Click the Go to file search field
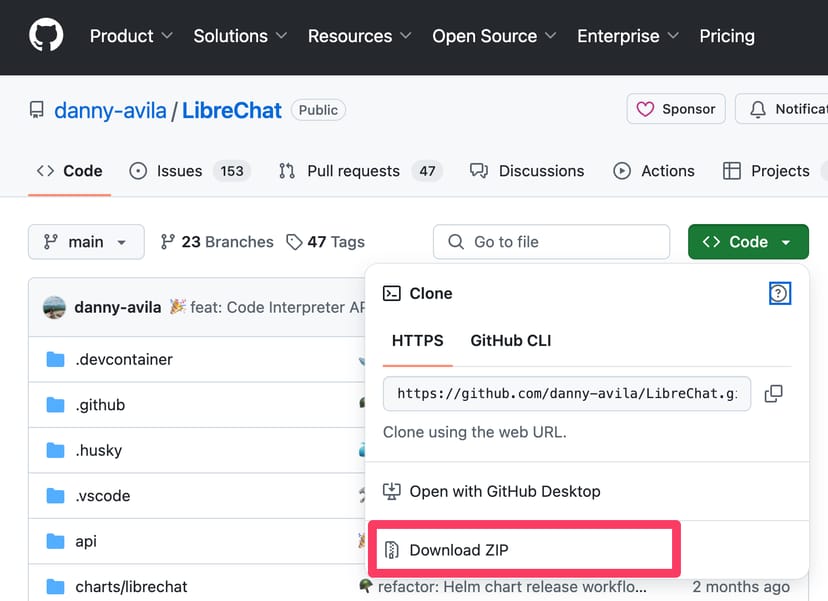Screen dimensions: 828x601 coord(551,242)
